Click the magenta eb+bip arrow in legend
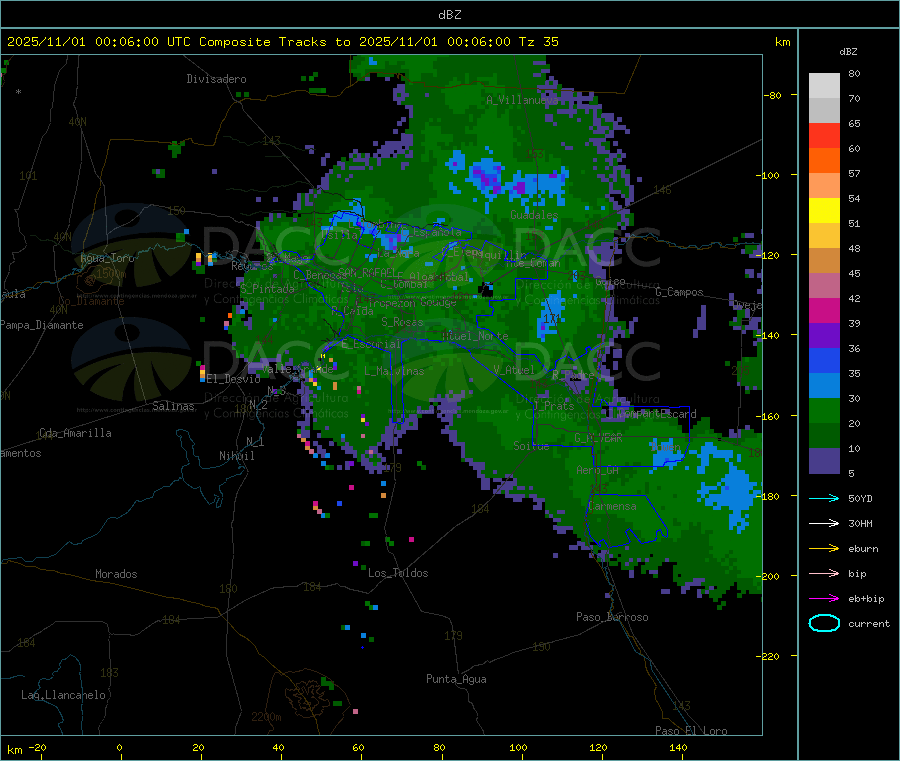900x761 pixels. (x=824, y=599)
